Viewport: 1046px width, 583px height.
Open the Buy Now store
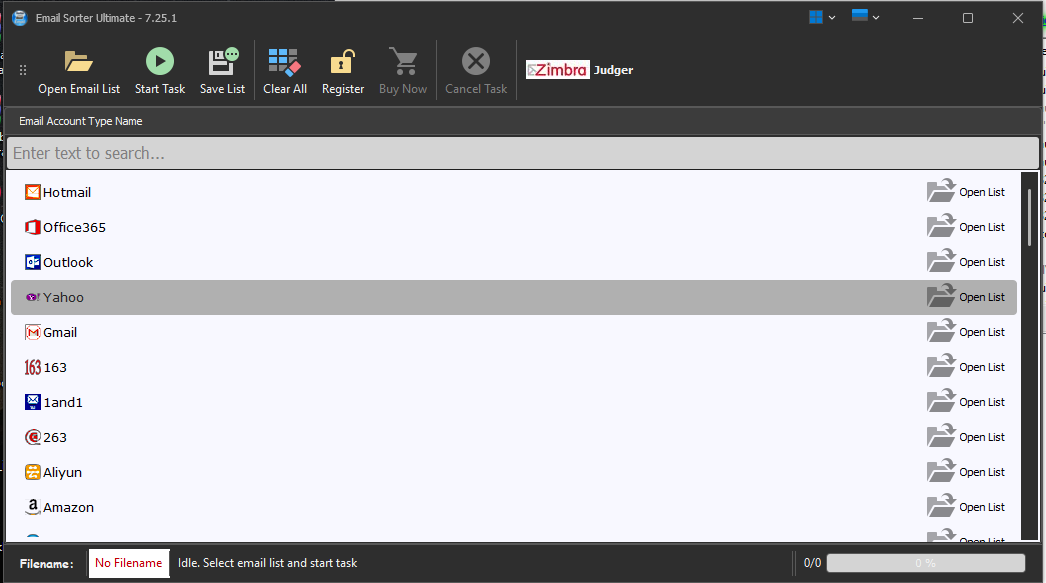tap(403, 69)
